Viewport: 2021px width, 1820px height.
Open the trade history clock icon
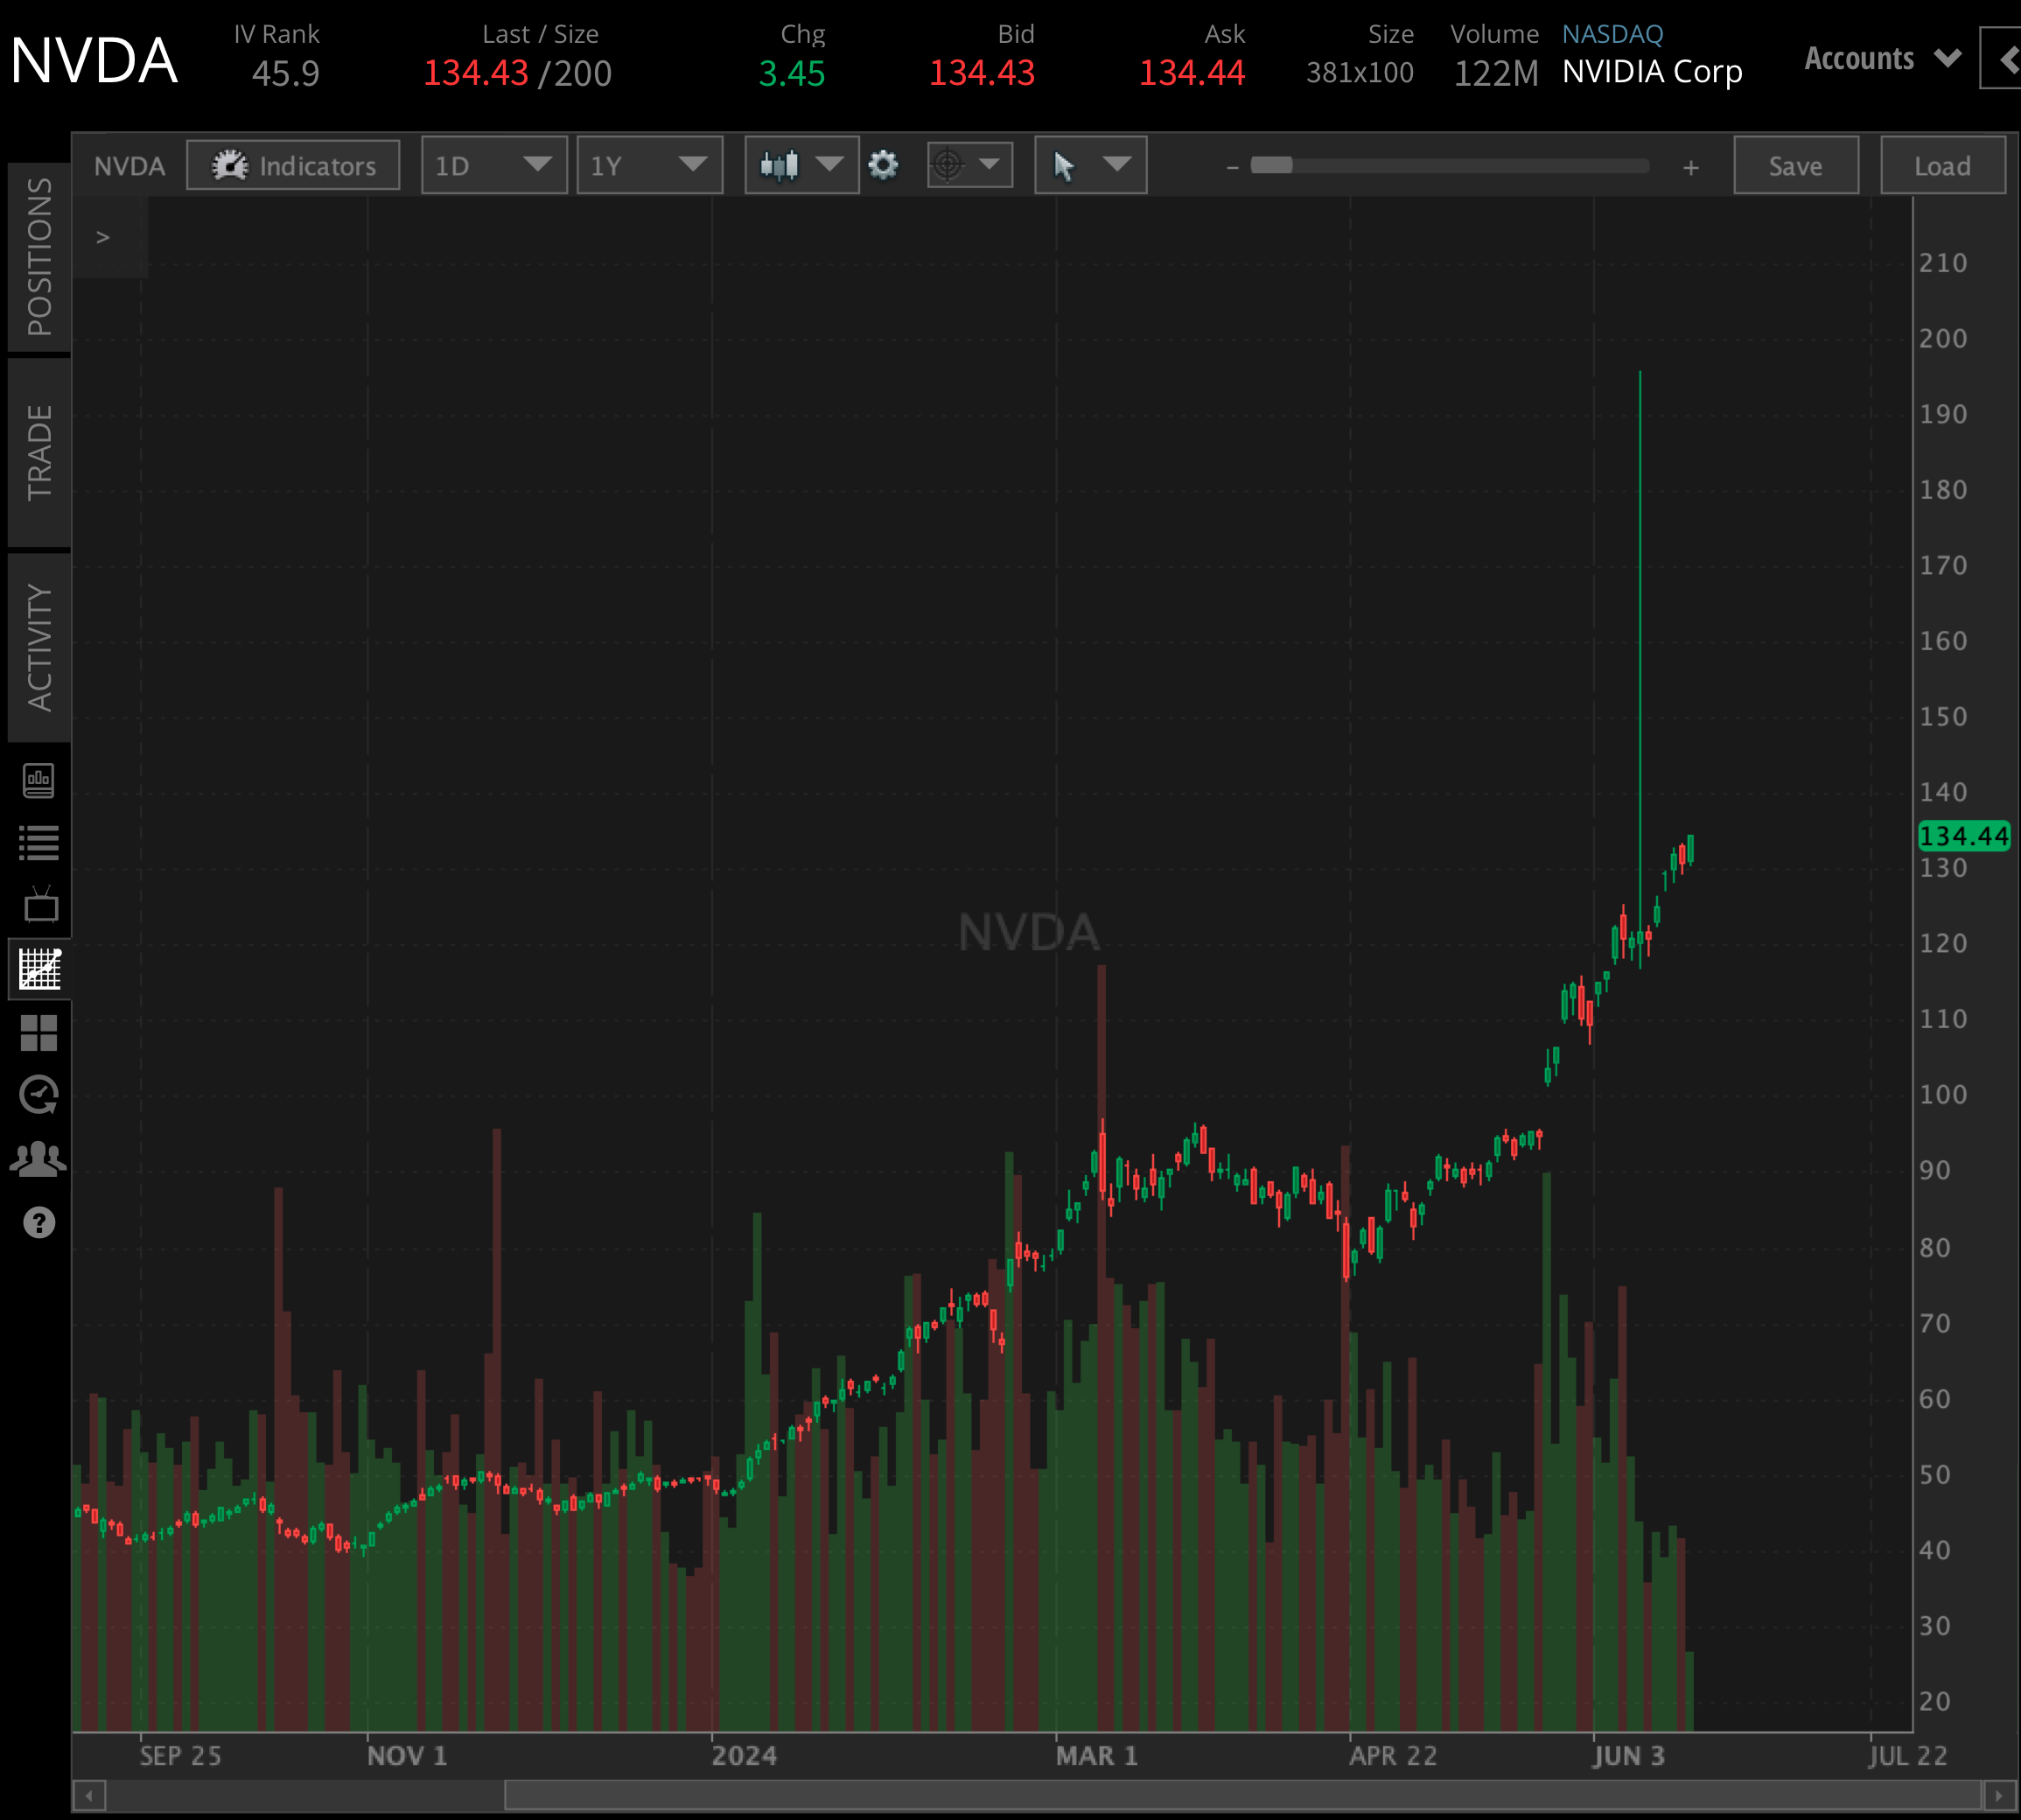tap(39, 1092)
